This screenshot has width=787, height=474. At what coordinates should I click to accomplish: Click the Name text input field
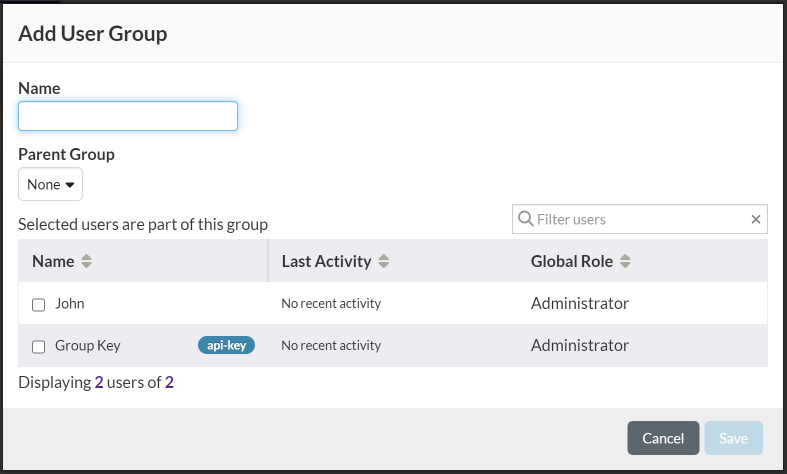coord(128,117)
